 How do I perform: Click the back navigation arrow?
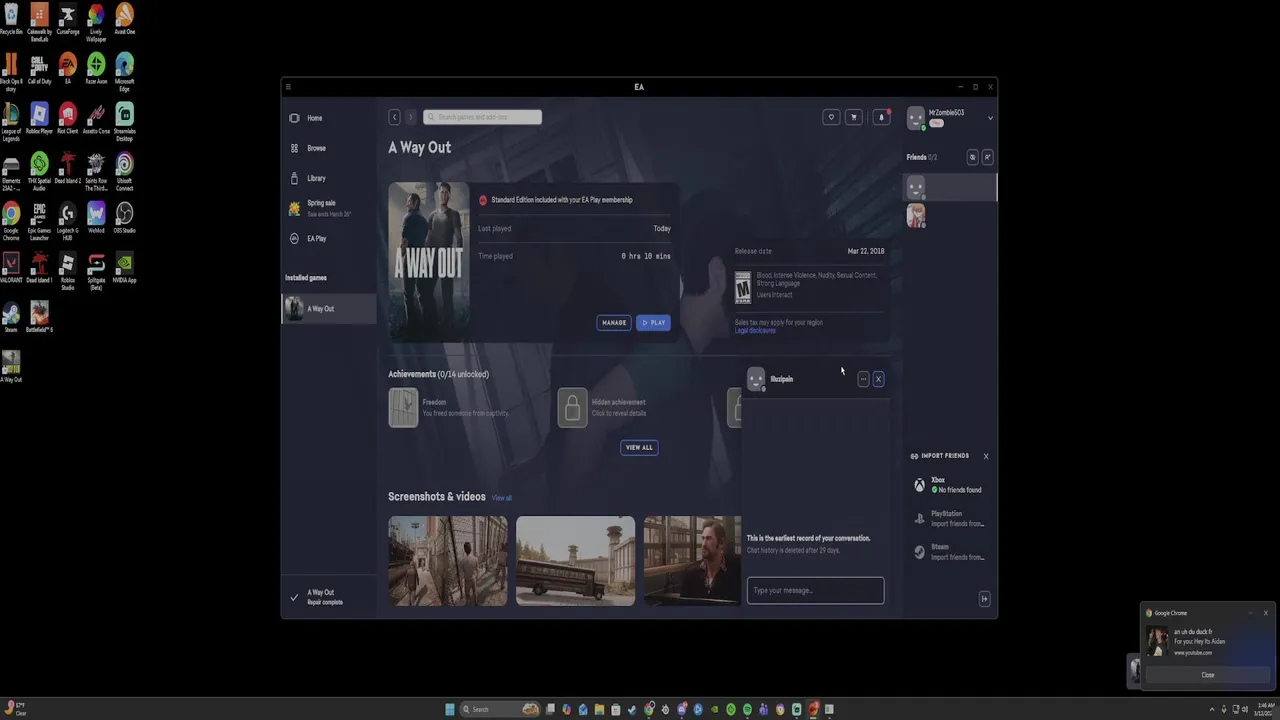click(x=394, y=117)
